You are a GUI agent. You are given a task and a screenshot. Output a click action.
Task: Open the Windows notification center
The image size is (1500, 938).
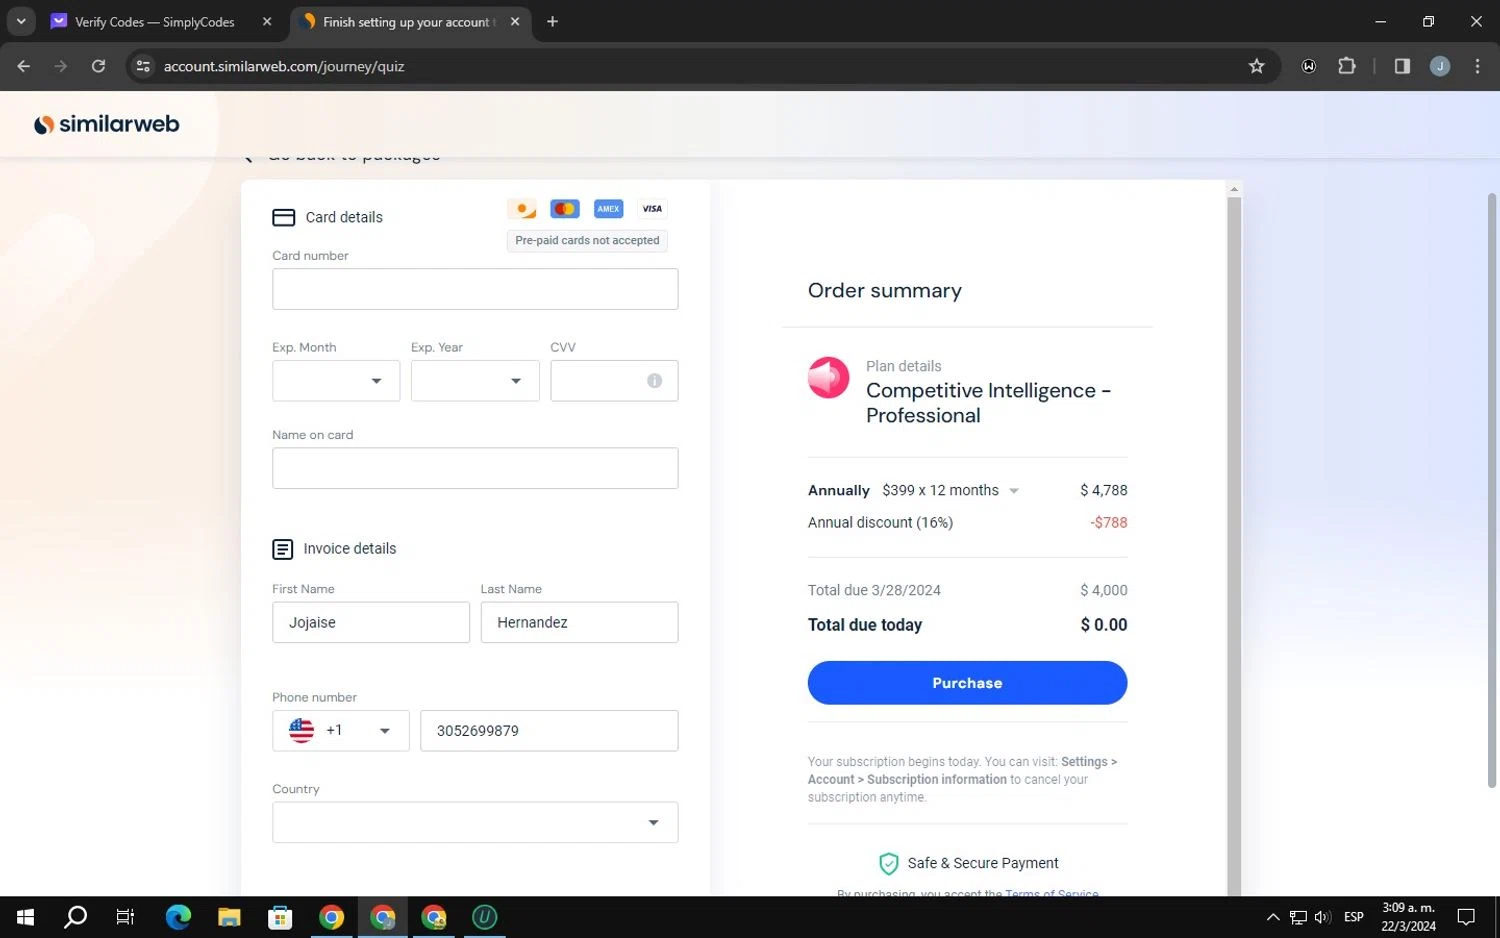[1466, 917]
